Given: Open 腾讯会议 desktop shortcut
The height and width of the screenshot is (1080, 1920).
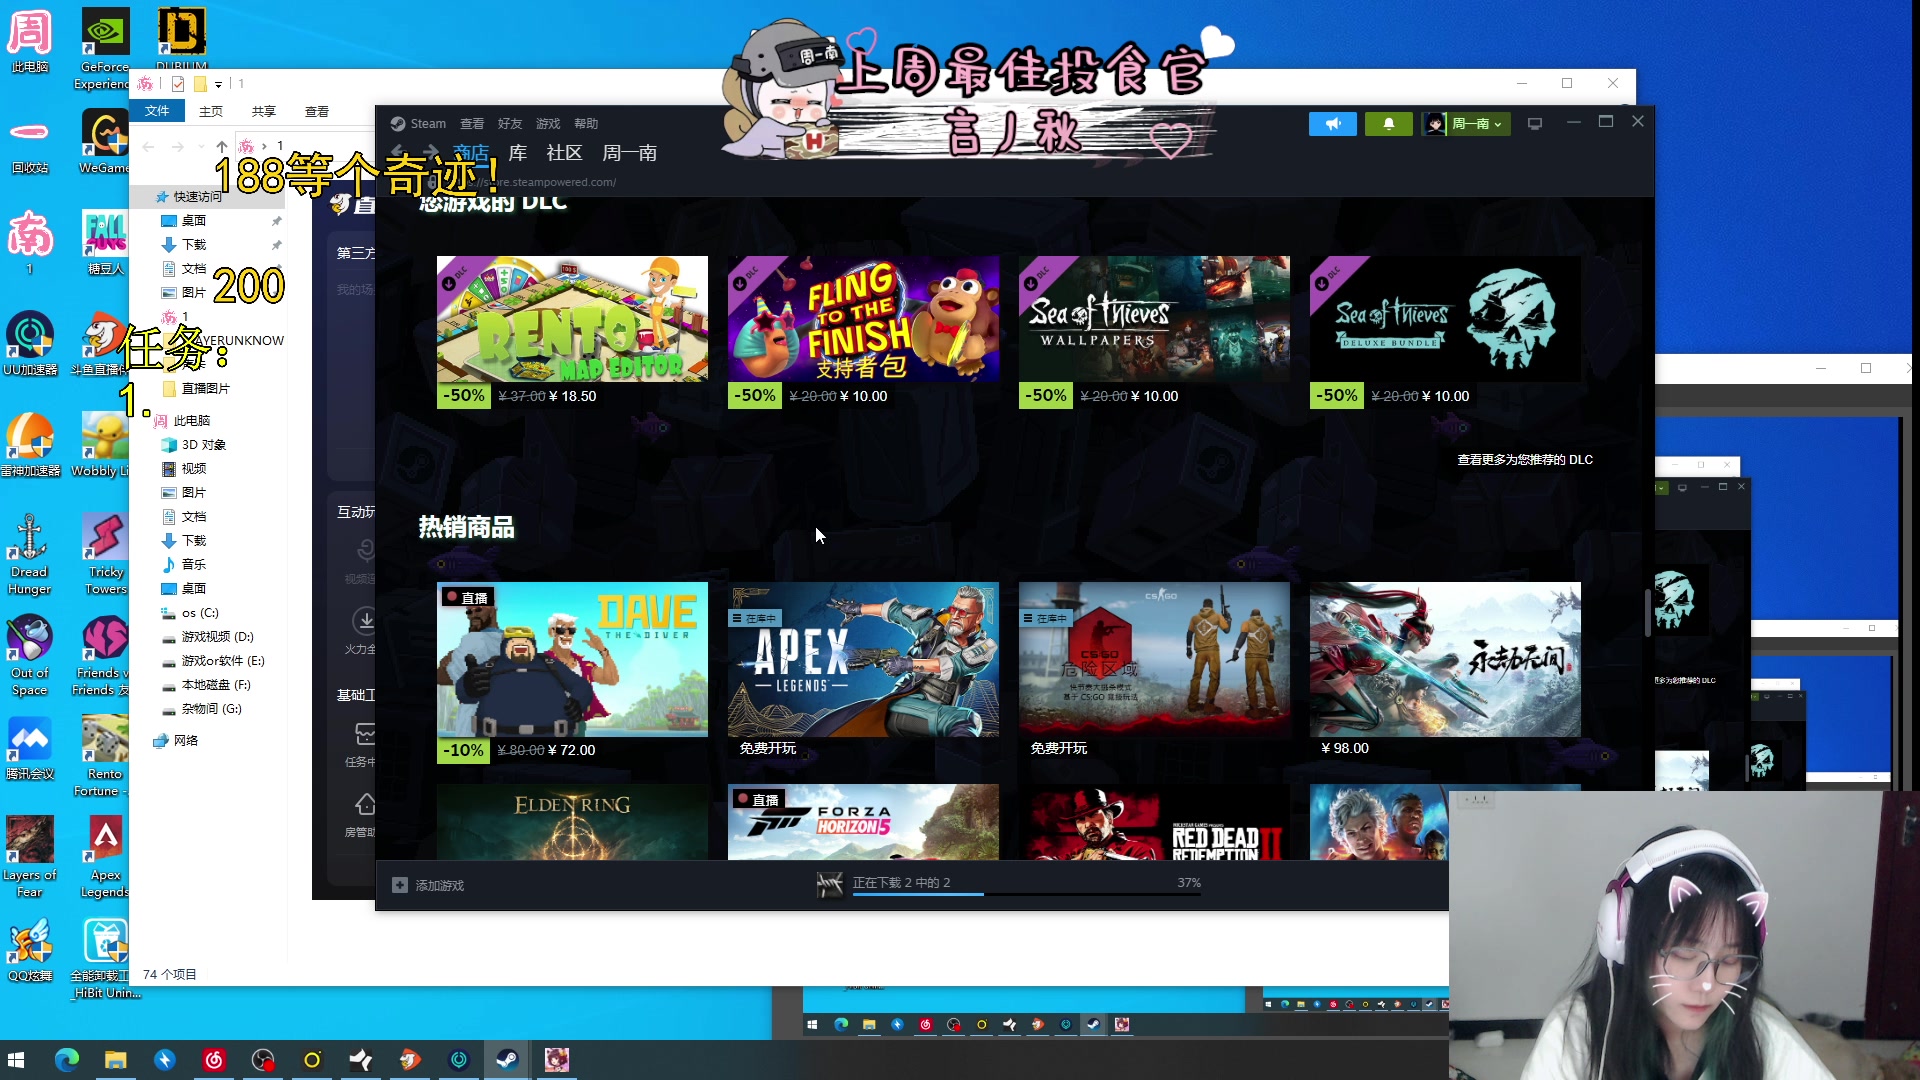Looking at the screenshot, I should [x=30, y=749].
